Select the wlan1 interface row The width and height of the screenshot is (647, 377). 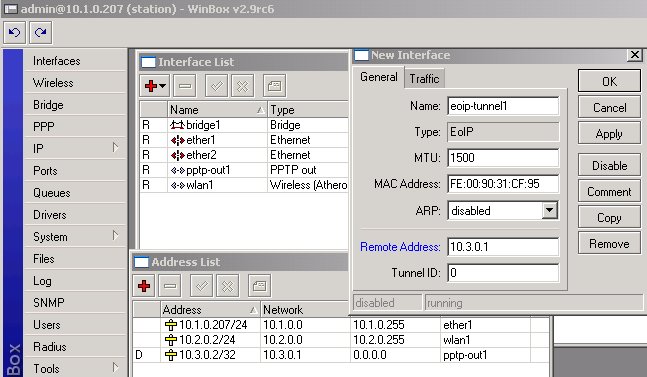coord(244,185)
